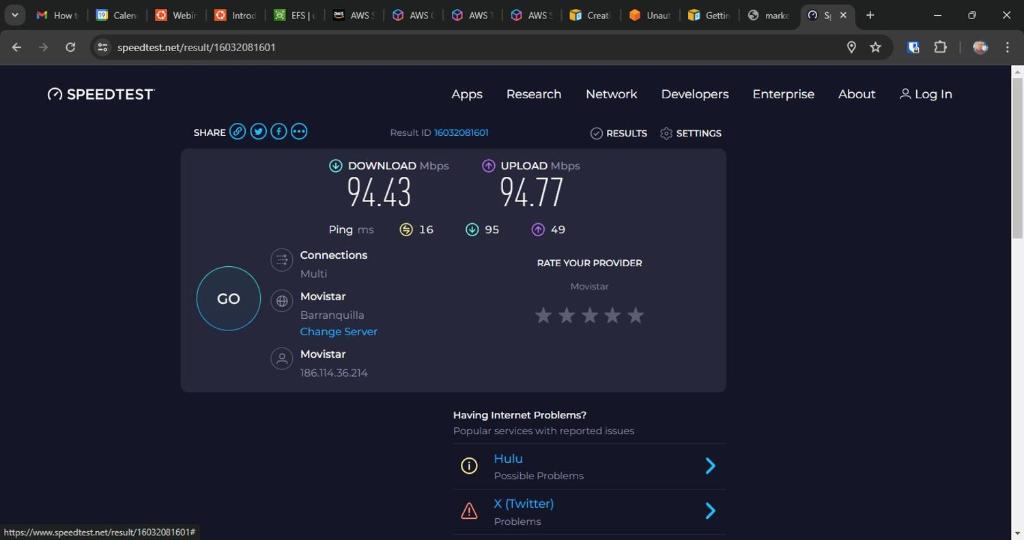Expand the X (Twitter) problems entry
This screenshot has width=1024, height=540.
[710, 511]
